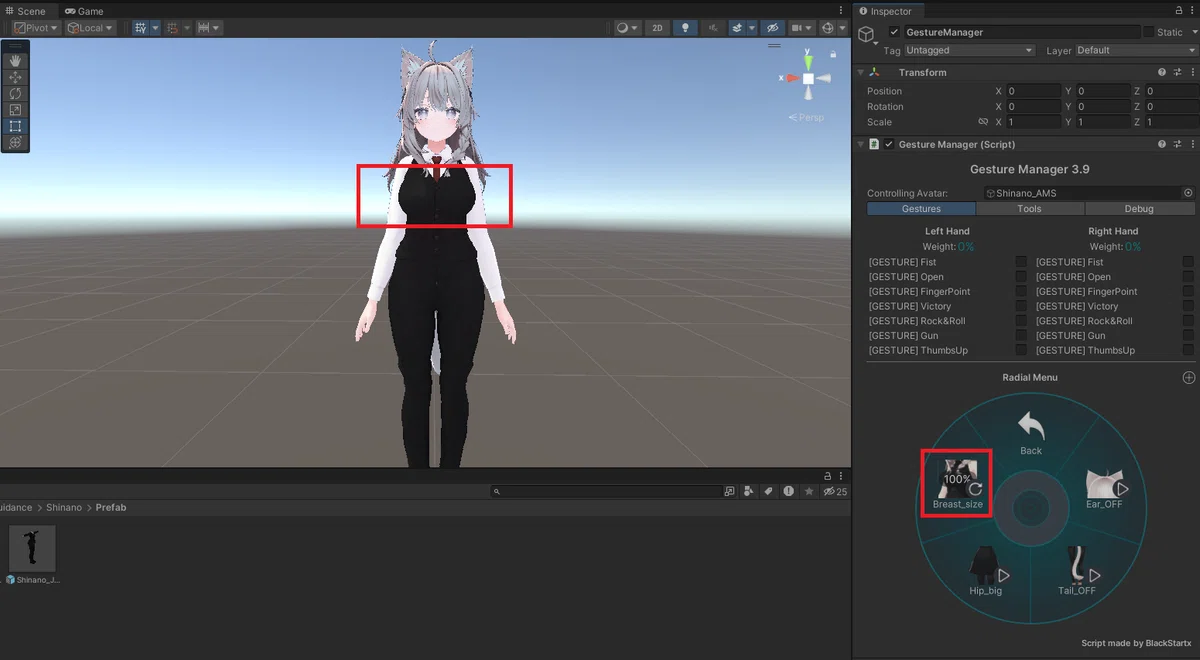Screen dimensions: 1200x660
Task: Toggle grid snapping icon in Scene toolbar
Action: [x=139, y=28]
